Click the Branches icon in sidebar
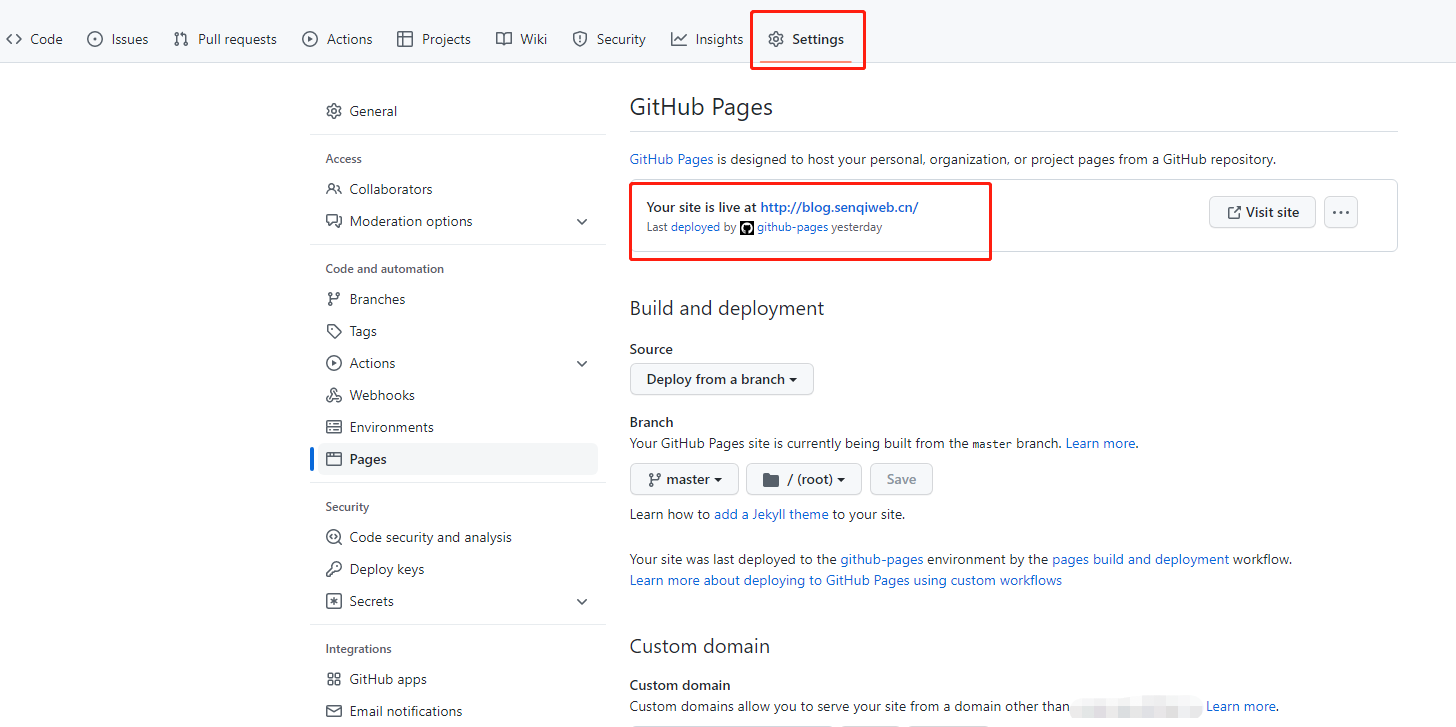This screenshot has height=727, width=1456. (334, 299)
